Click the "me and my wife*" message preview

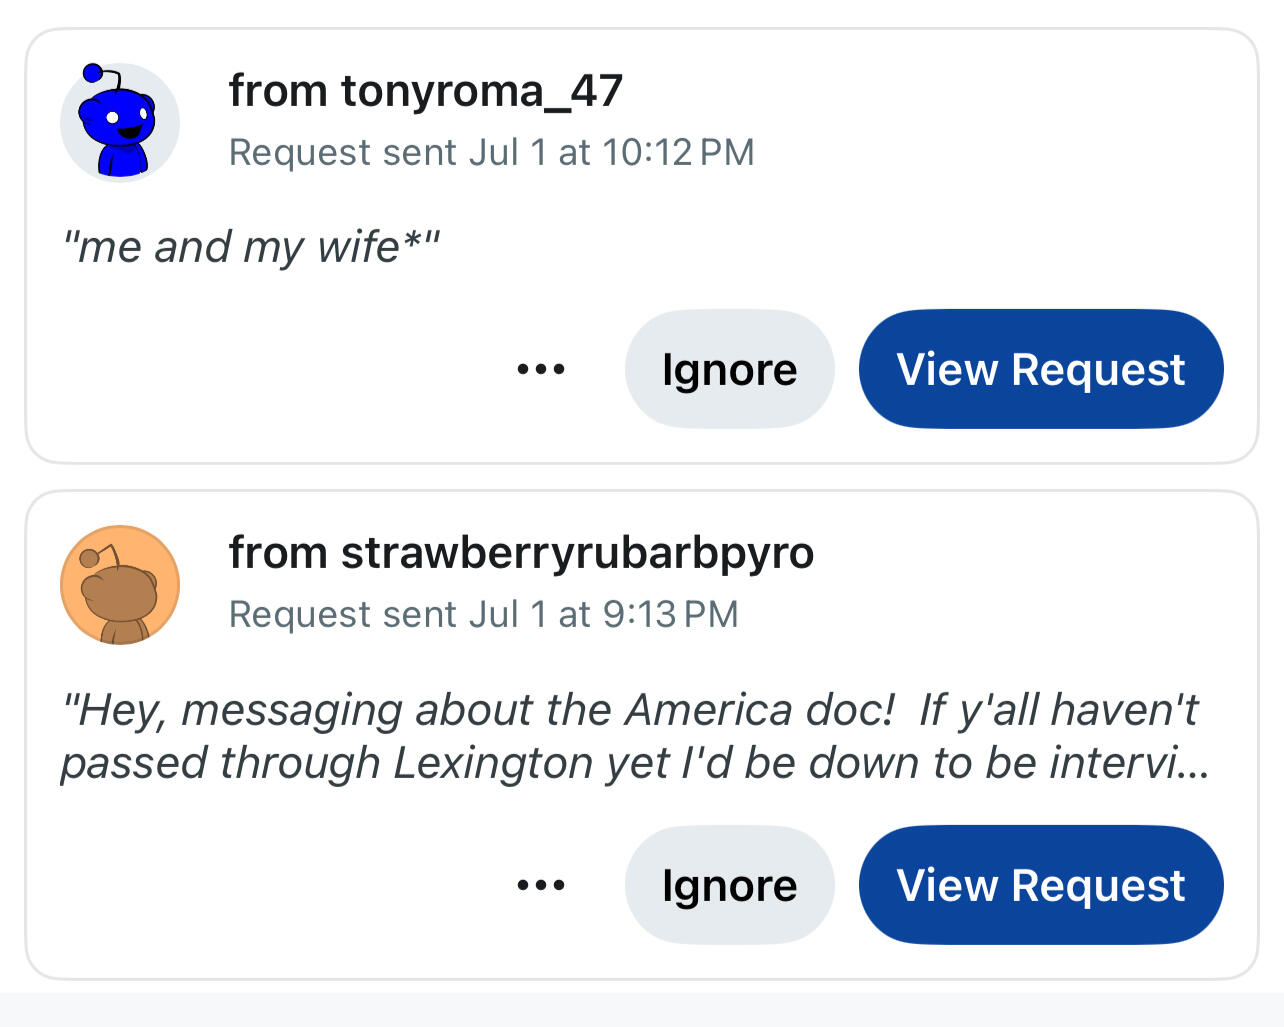pos(250,247)
